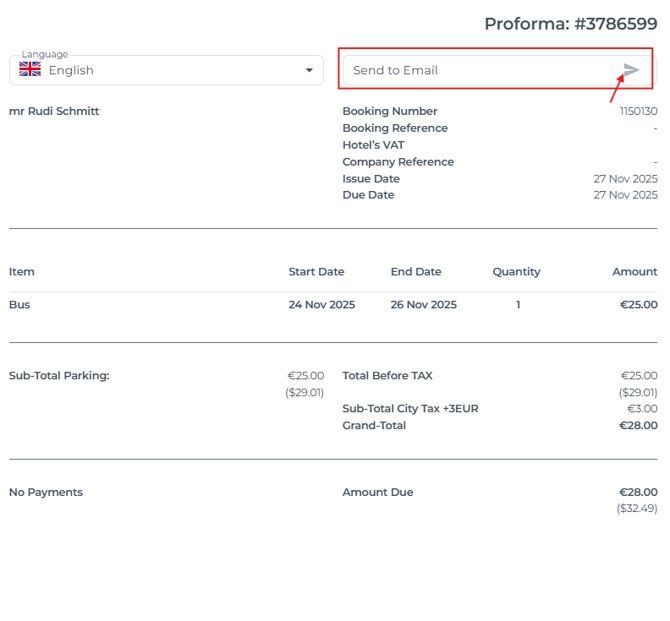Click the Issue Date value
Screen dimensions: 670x621
[x=625, y=179]
